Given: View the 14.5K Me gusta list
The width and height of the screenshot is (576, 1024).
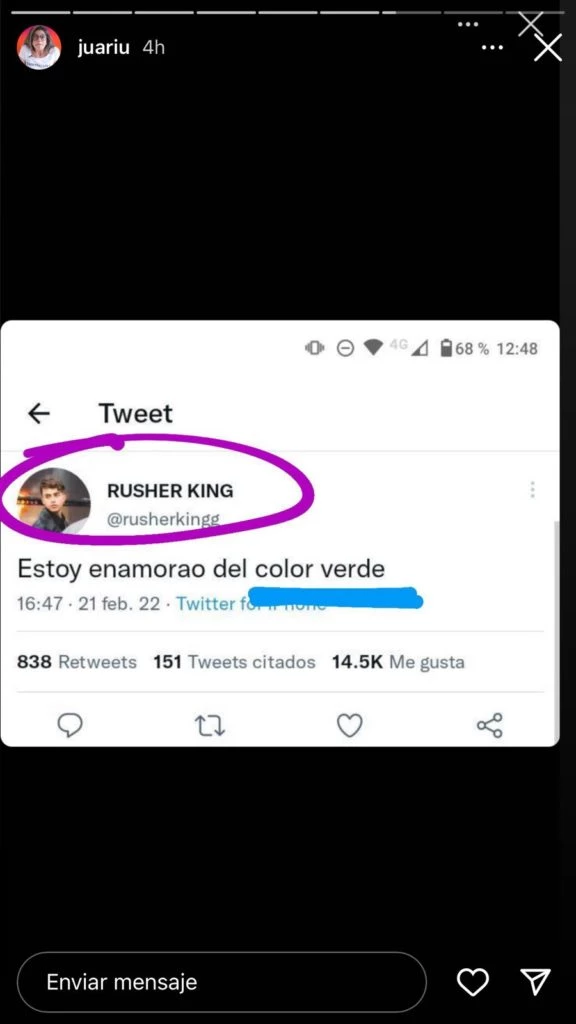Looking at the screenshot, I should pyautogui.click(x=398, y=662).
